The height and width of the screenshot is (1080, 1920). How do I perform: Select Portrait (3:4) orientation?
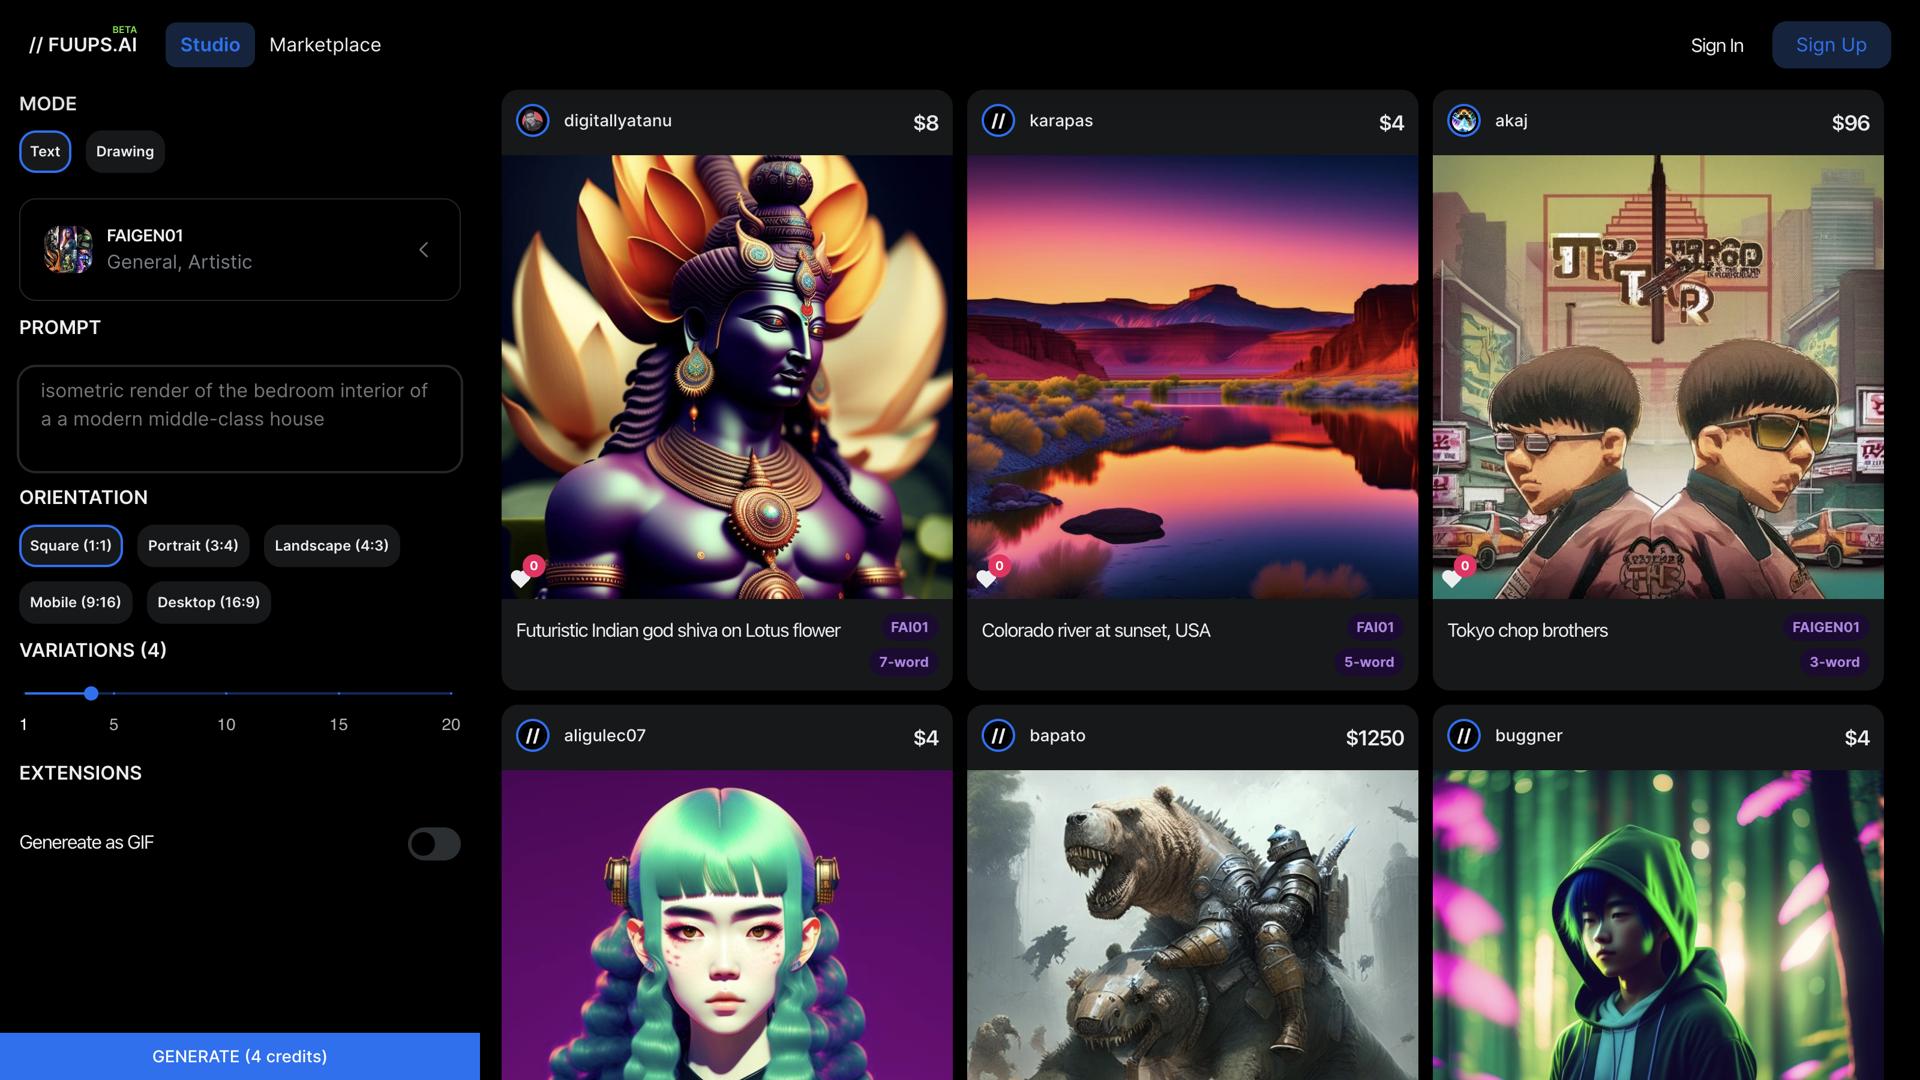(193, 546)
